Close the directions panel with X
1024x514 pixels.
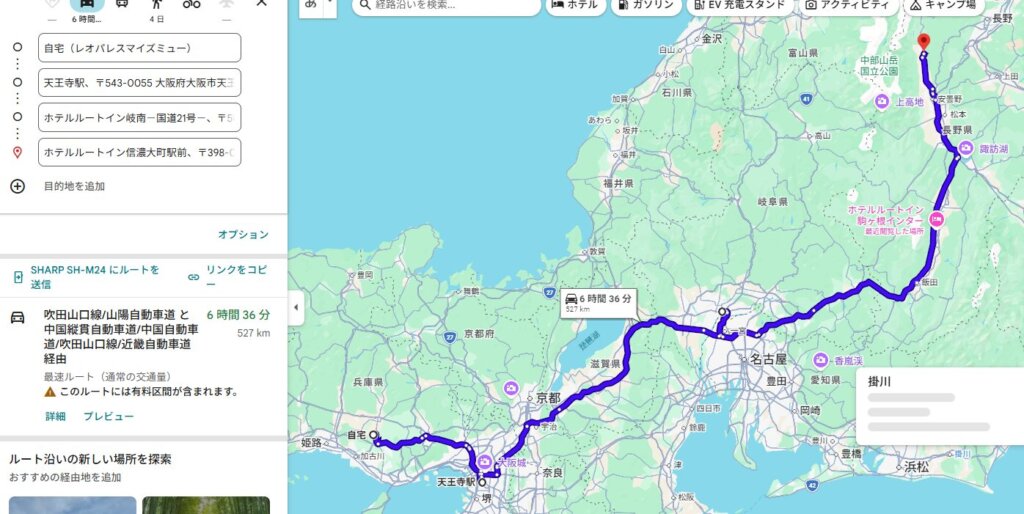tap(261, 3)
